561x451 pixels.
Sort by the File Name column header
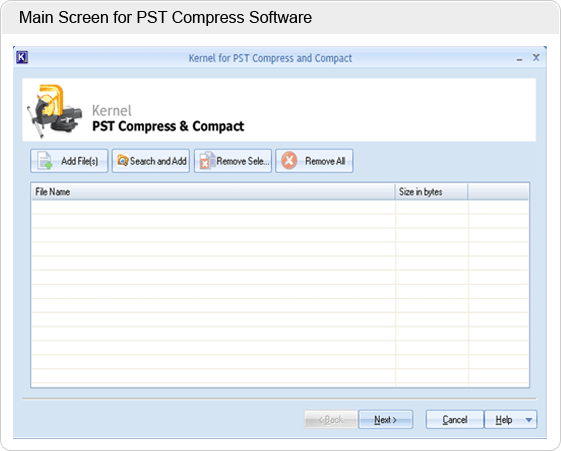point(213,192)
